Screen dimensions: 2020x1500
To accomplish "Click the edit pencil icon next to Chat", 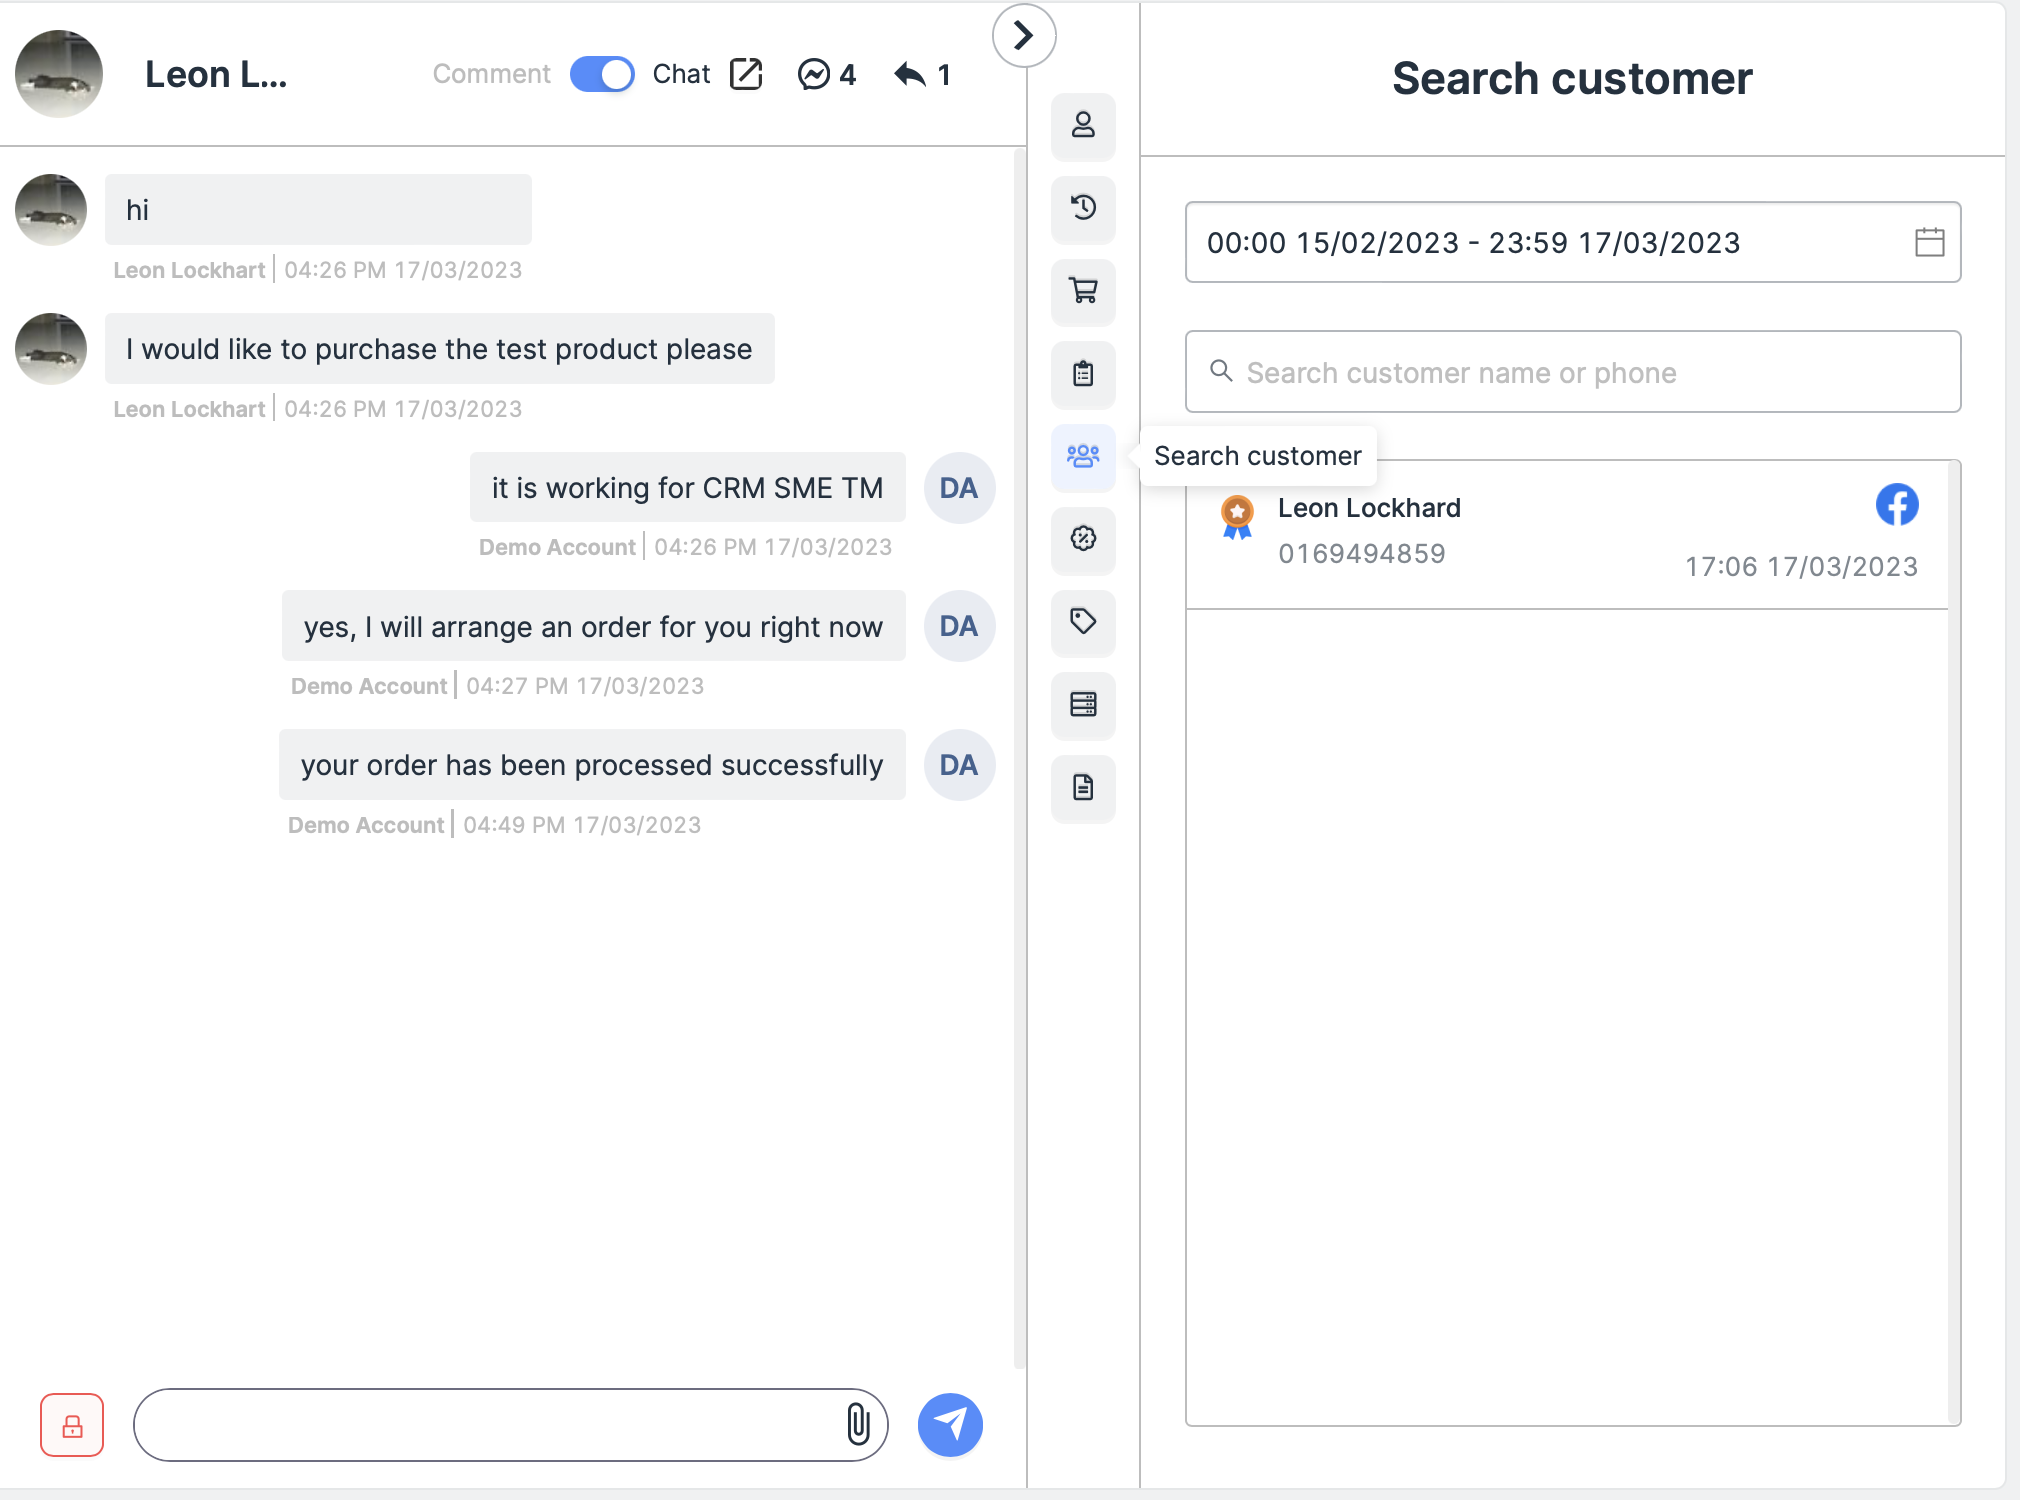I will click(746, 74).
